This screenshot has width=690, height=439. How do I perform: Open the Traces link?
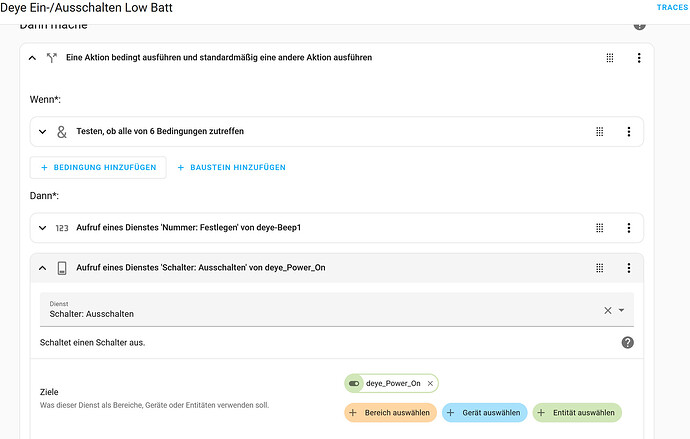coord(671,8)
